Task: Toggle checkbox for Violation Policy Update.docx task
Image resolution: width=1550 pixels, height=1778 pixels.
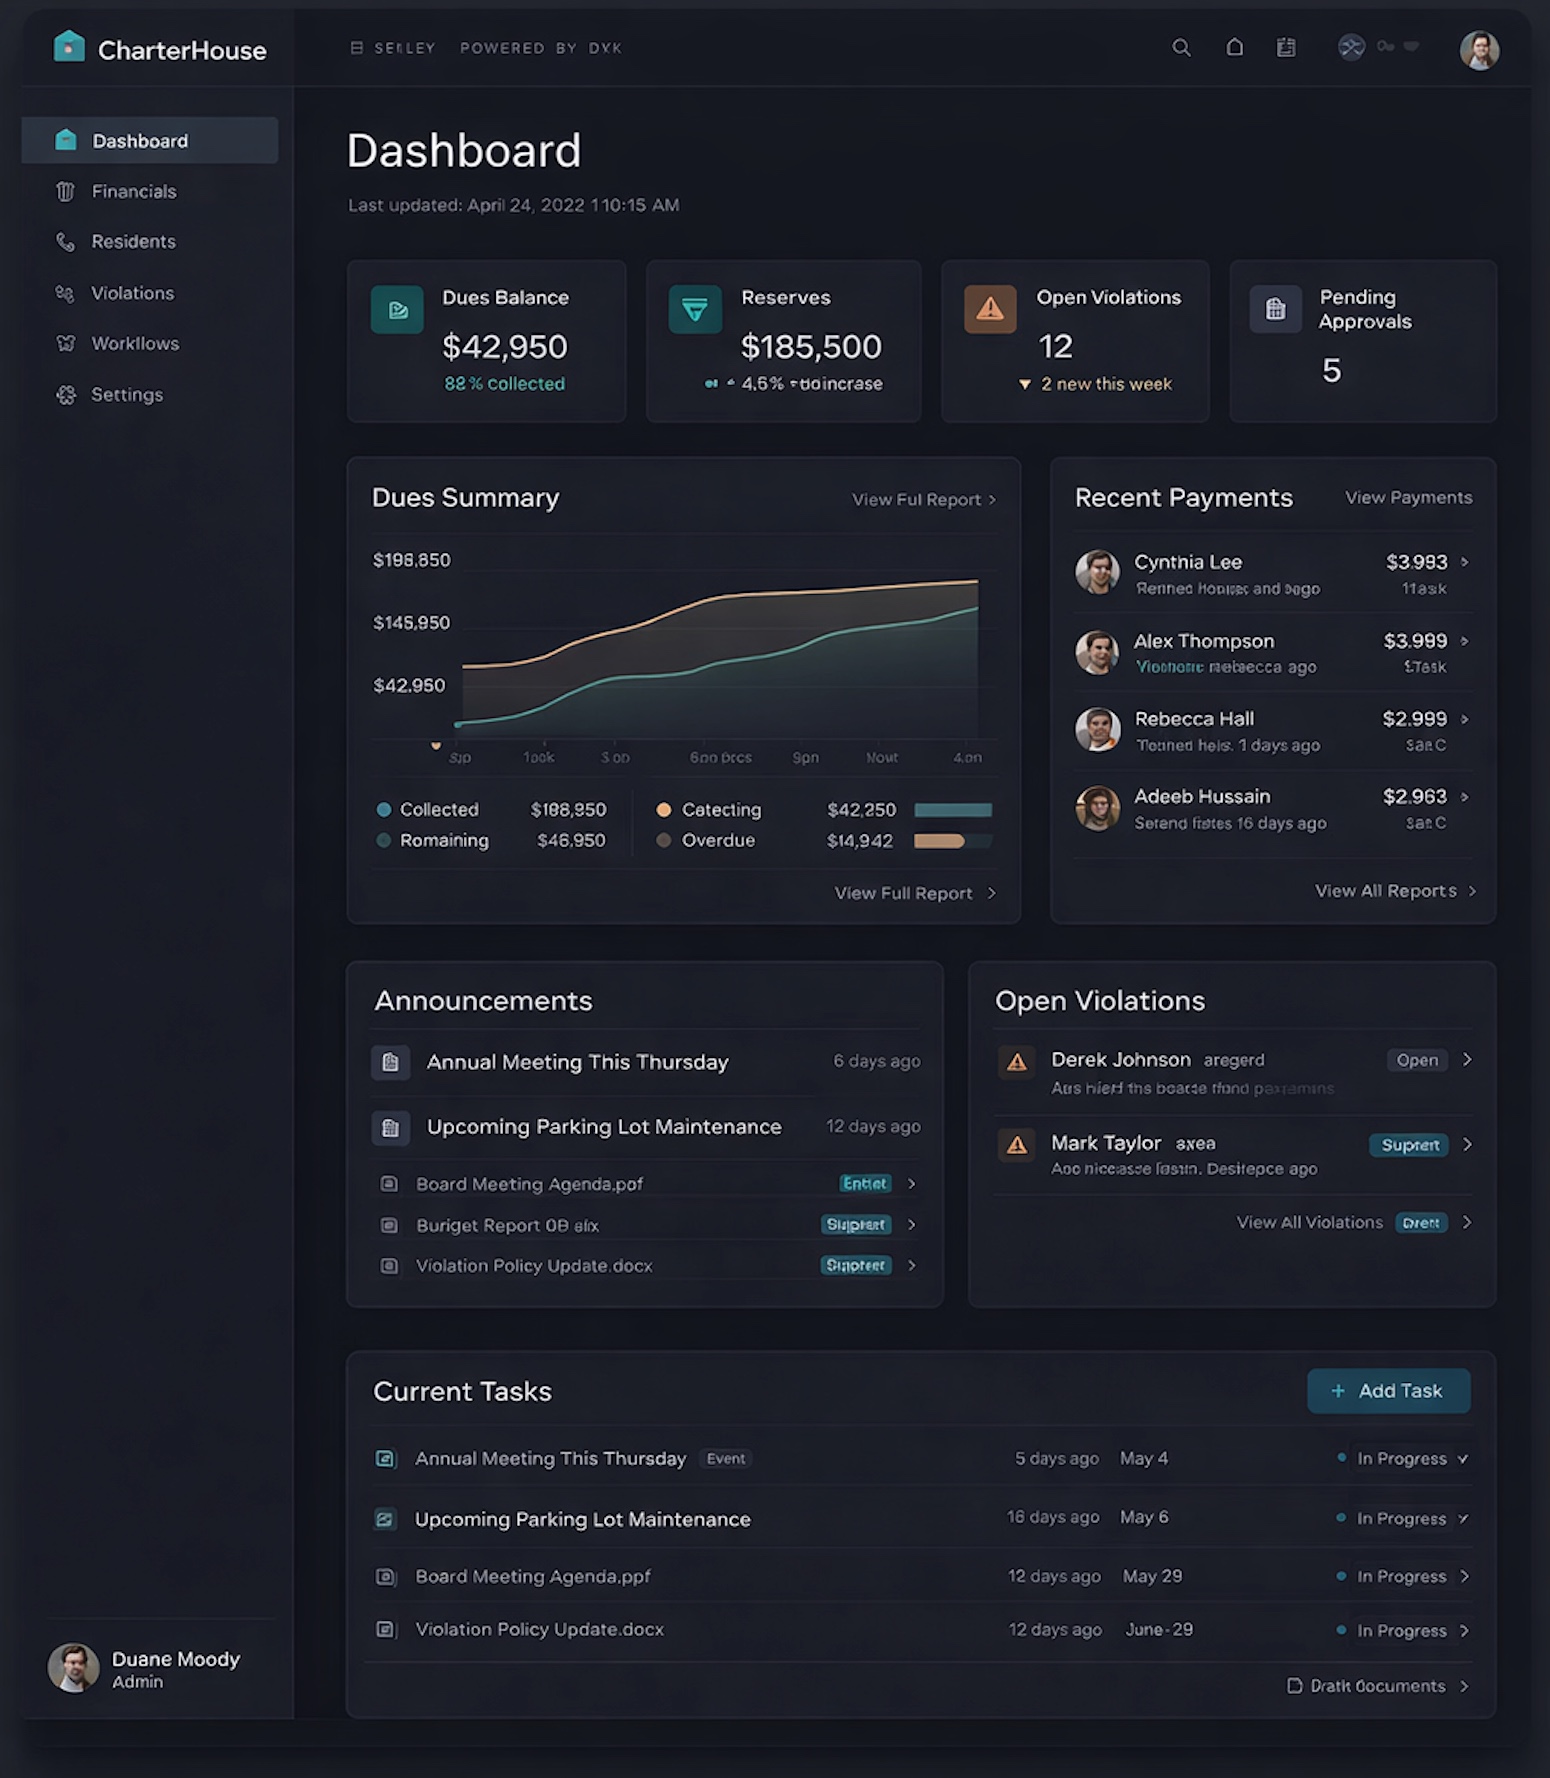Action: tap(385, 1630)
